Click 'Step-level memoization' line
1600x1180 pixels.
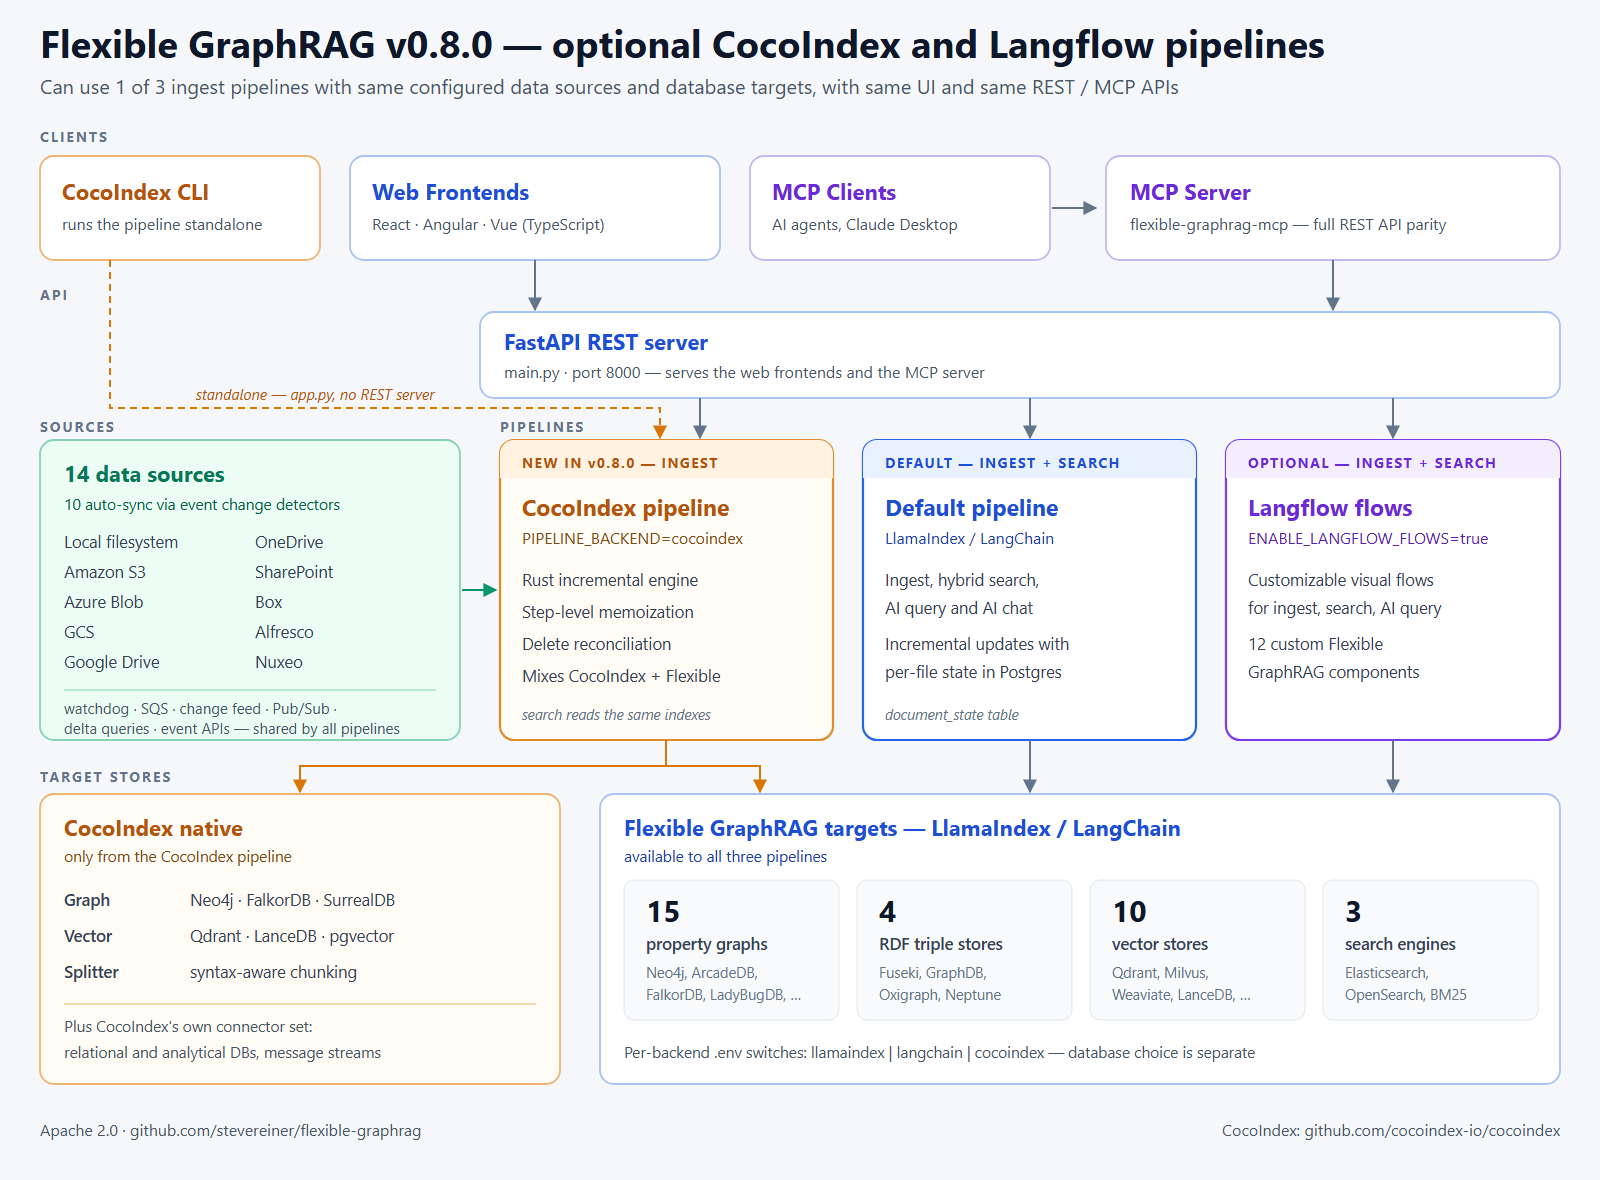click(x=608, y=612)
